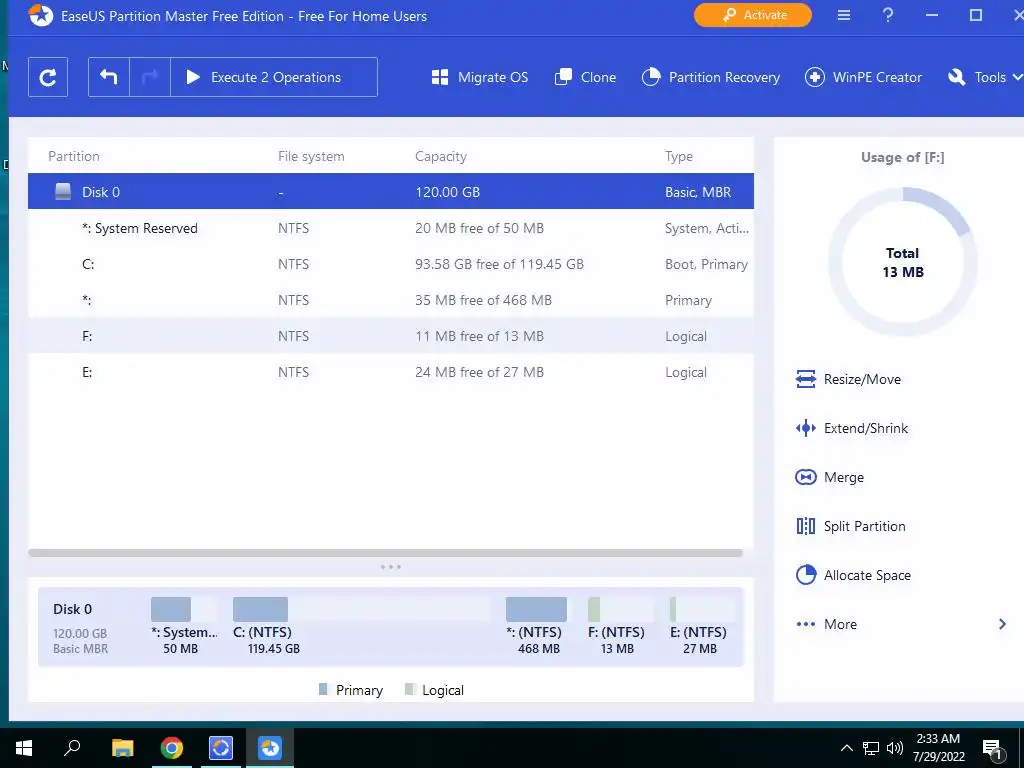Screen dimensions: 1024x768
Task: Select the 468 MB unnamed partition row
Action: [391, 300]
